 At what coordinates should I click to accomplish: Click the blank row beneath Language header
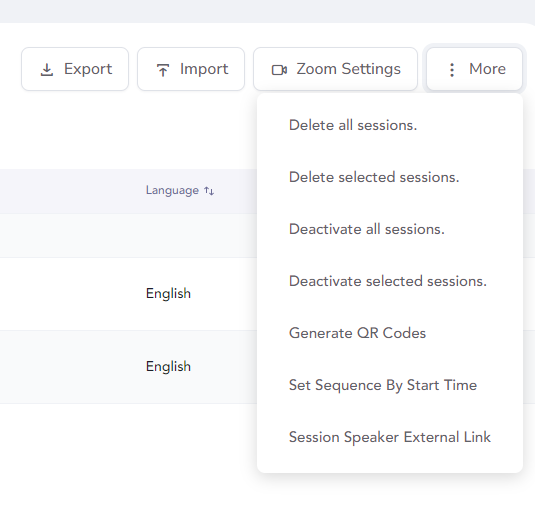[128, 236]
